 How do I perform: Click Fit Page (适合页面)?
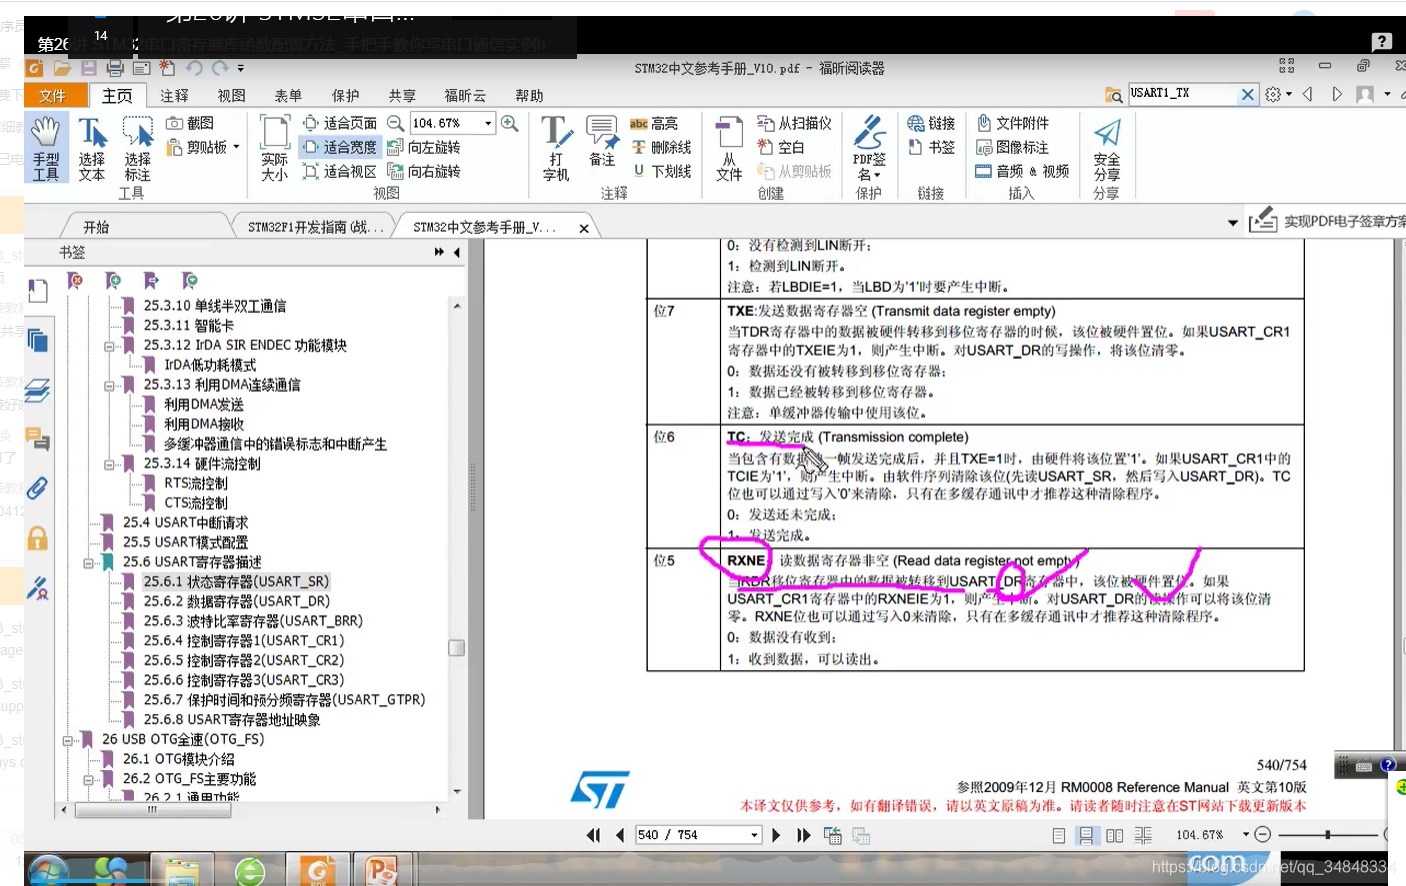[x=340, y=123]
